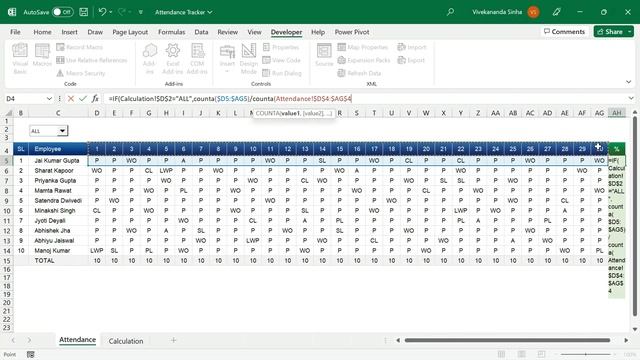Switch to the Insert tab
Image resolution: width=640 pixels, height=360 pixels.
pyautogui.click(x=69, y=32)
